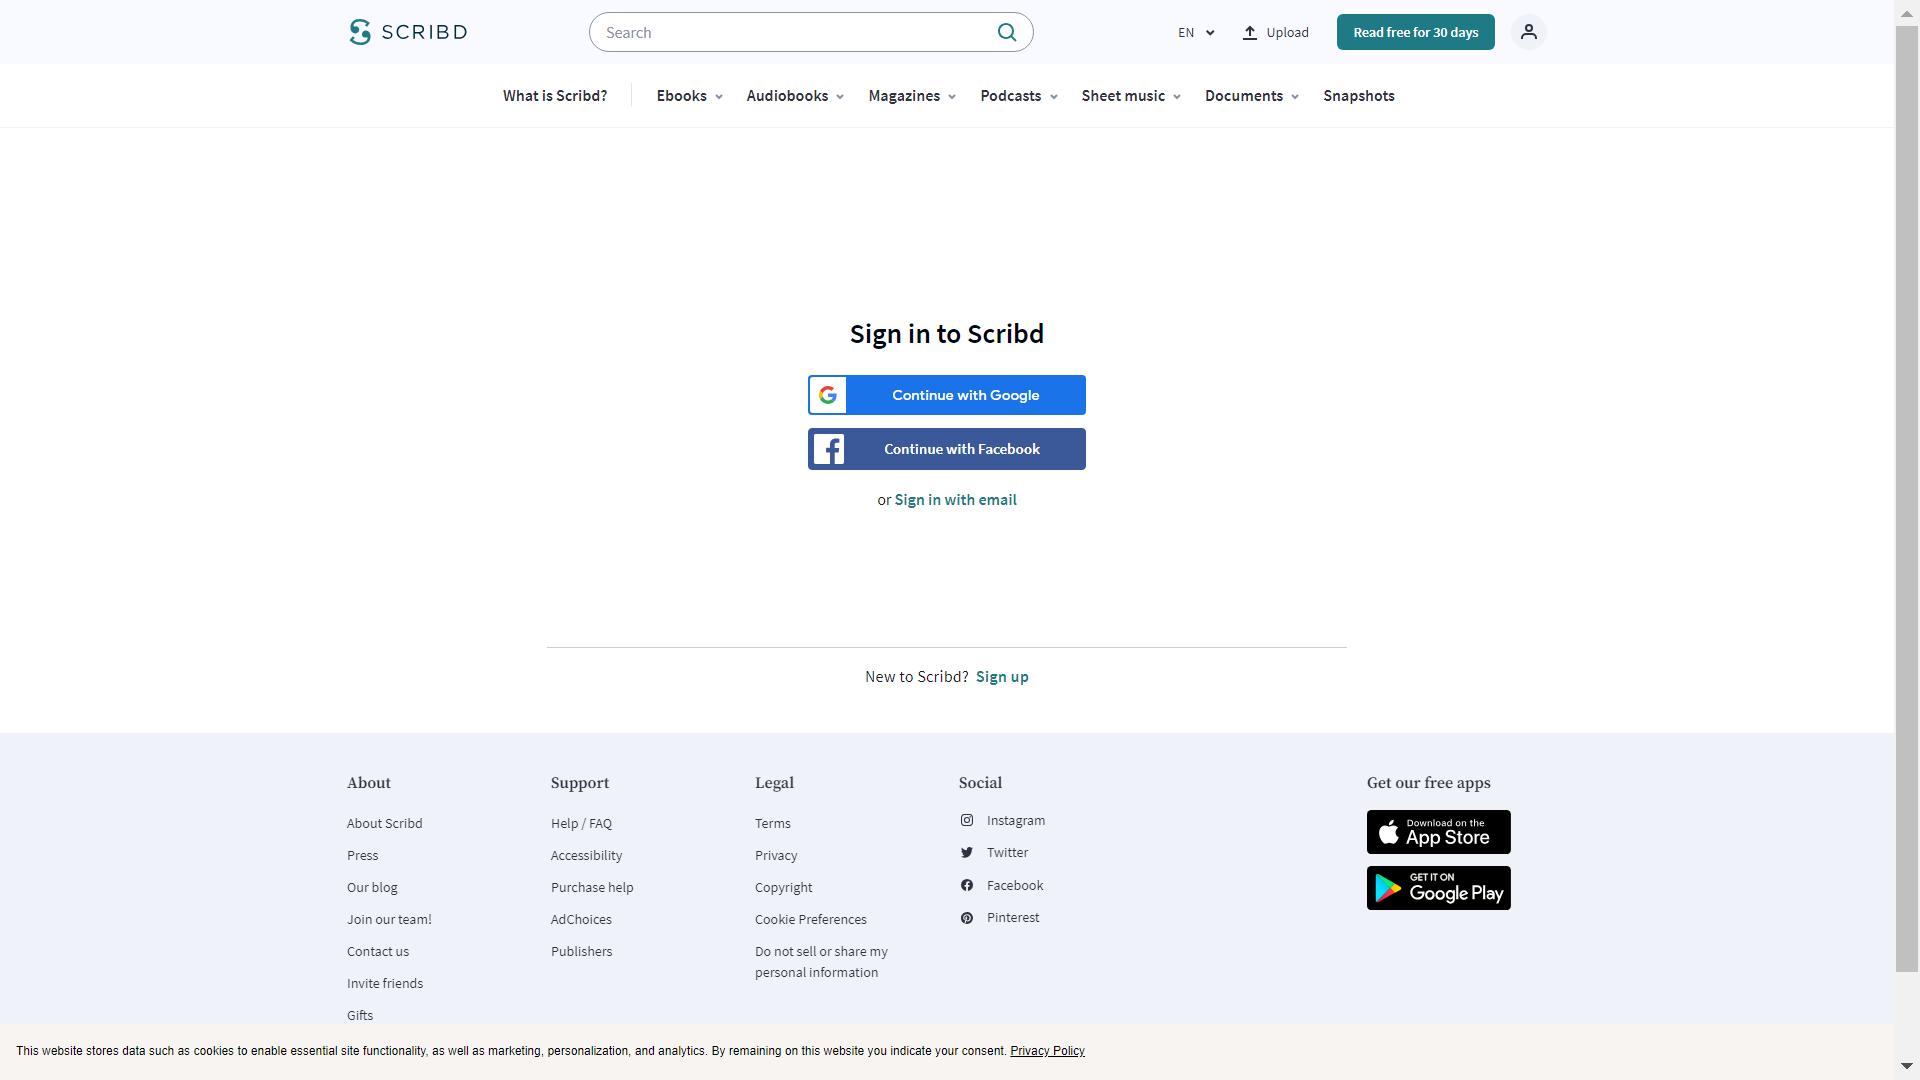Expand the Podcasts menu
This screenshot has height=1080, width=1920.
(x=1019, y=96)
